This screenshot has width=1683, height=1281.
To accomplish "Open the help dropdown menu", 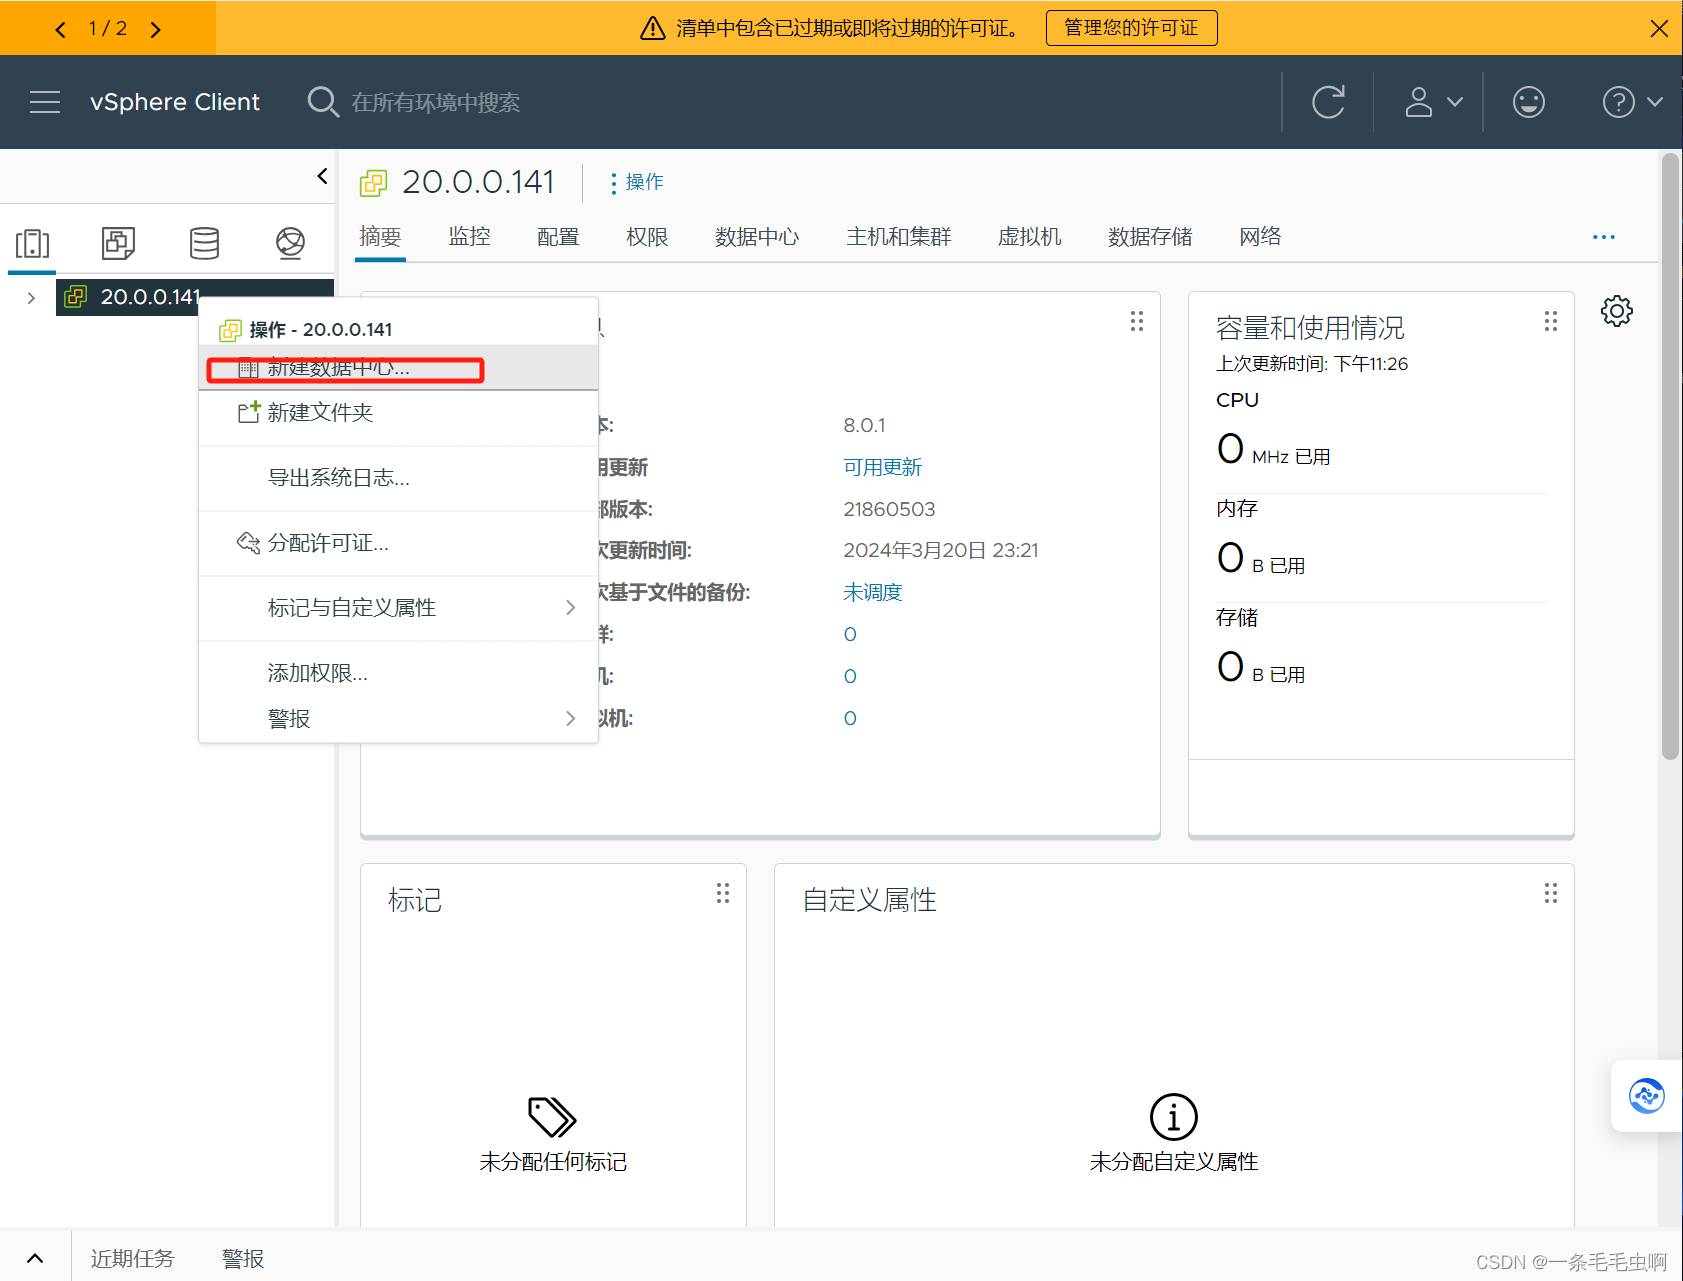I will (x=1631, y=102).
